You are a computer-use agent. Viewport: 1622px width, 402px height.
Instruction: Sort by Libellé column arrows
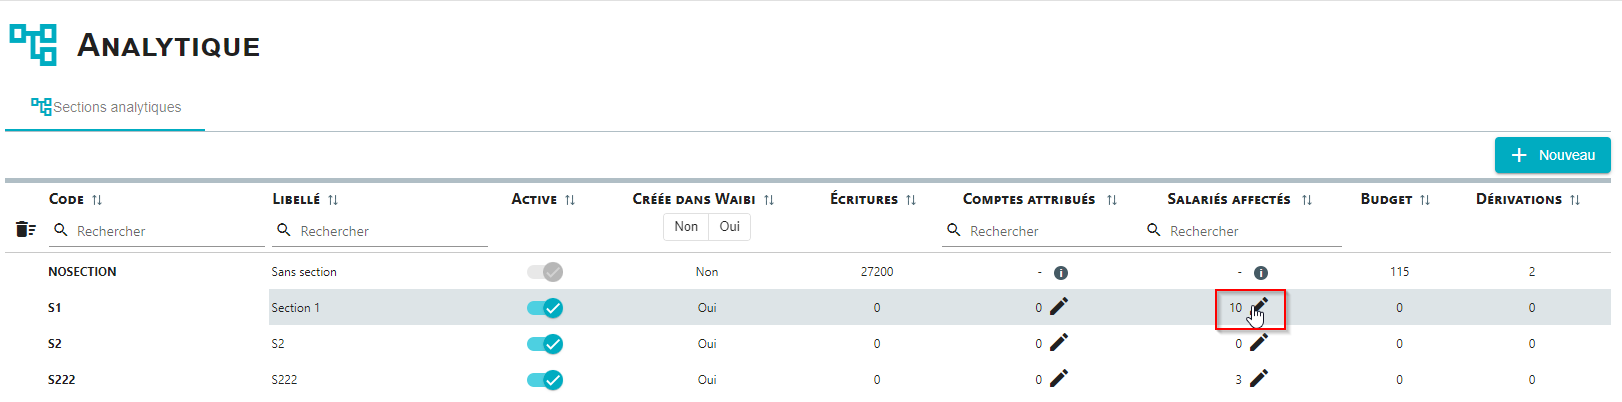[333, 200]
